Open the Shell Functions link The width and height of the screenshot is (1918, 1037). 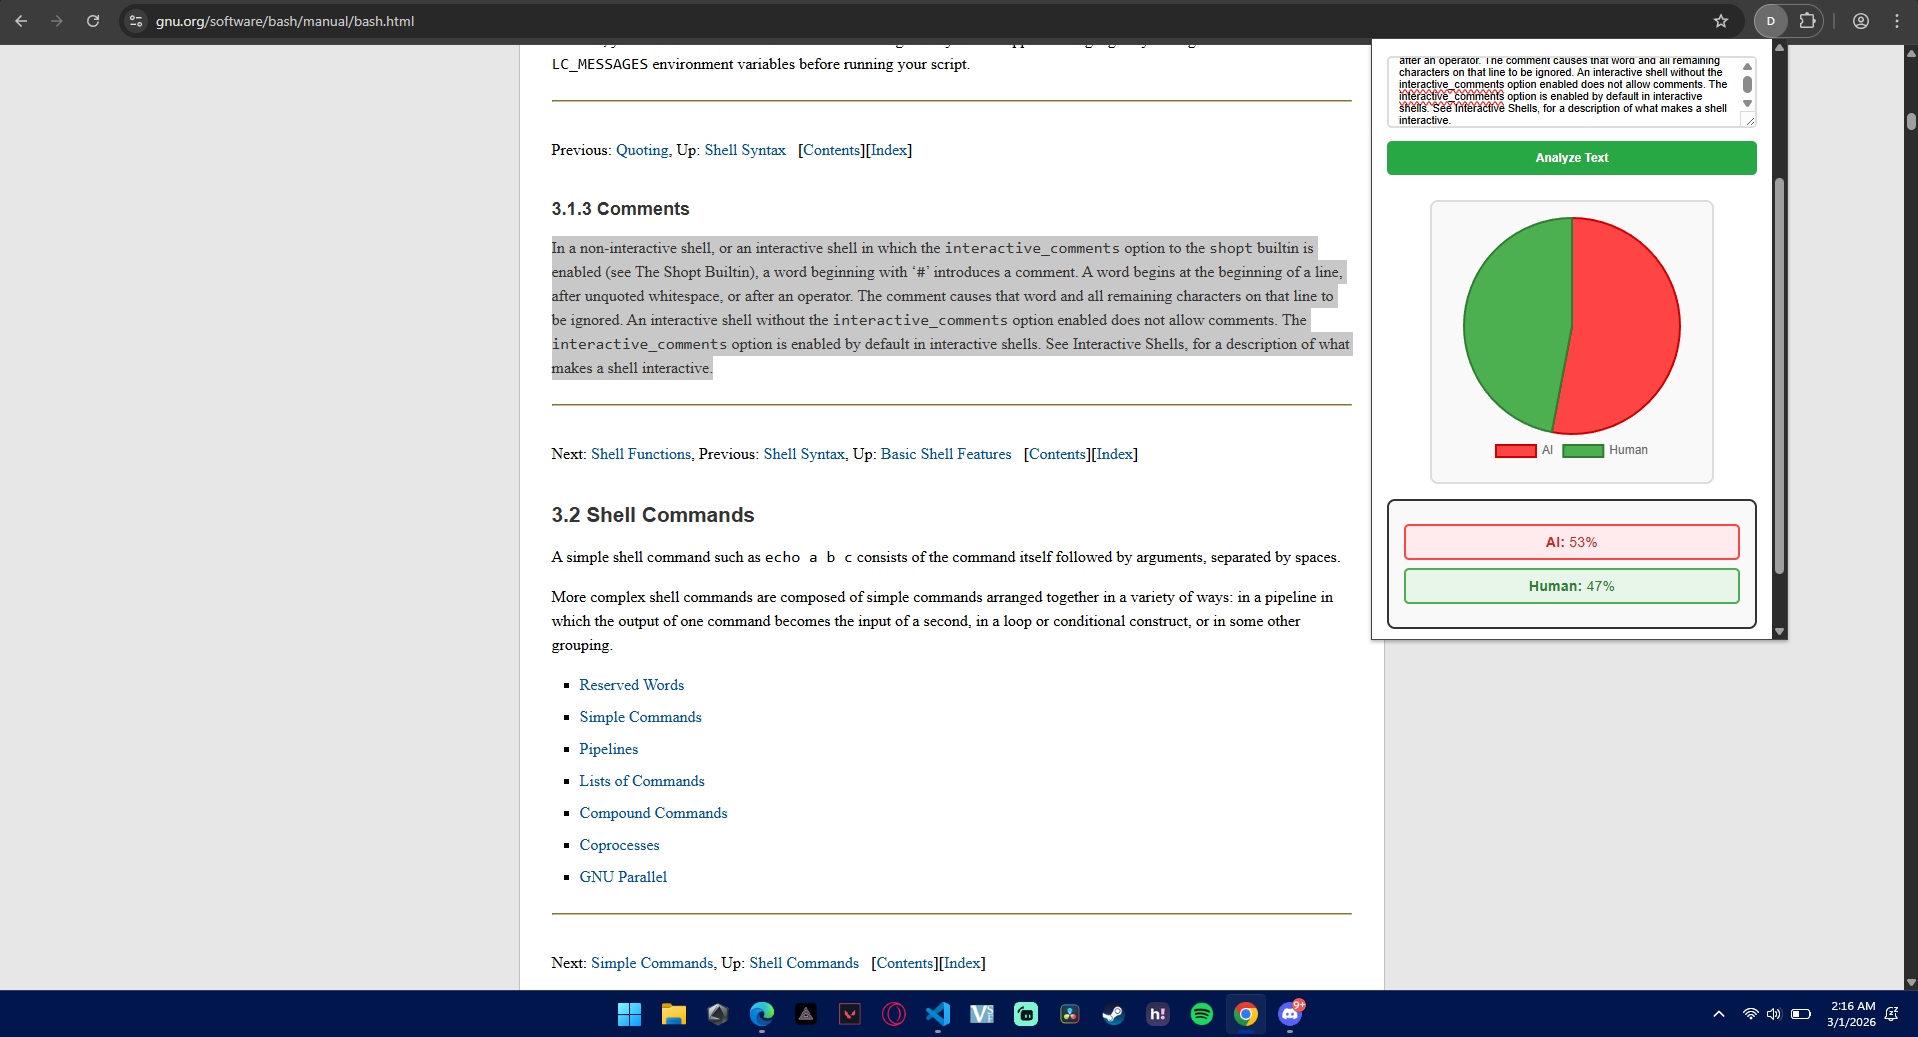pos(640,454)
